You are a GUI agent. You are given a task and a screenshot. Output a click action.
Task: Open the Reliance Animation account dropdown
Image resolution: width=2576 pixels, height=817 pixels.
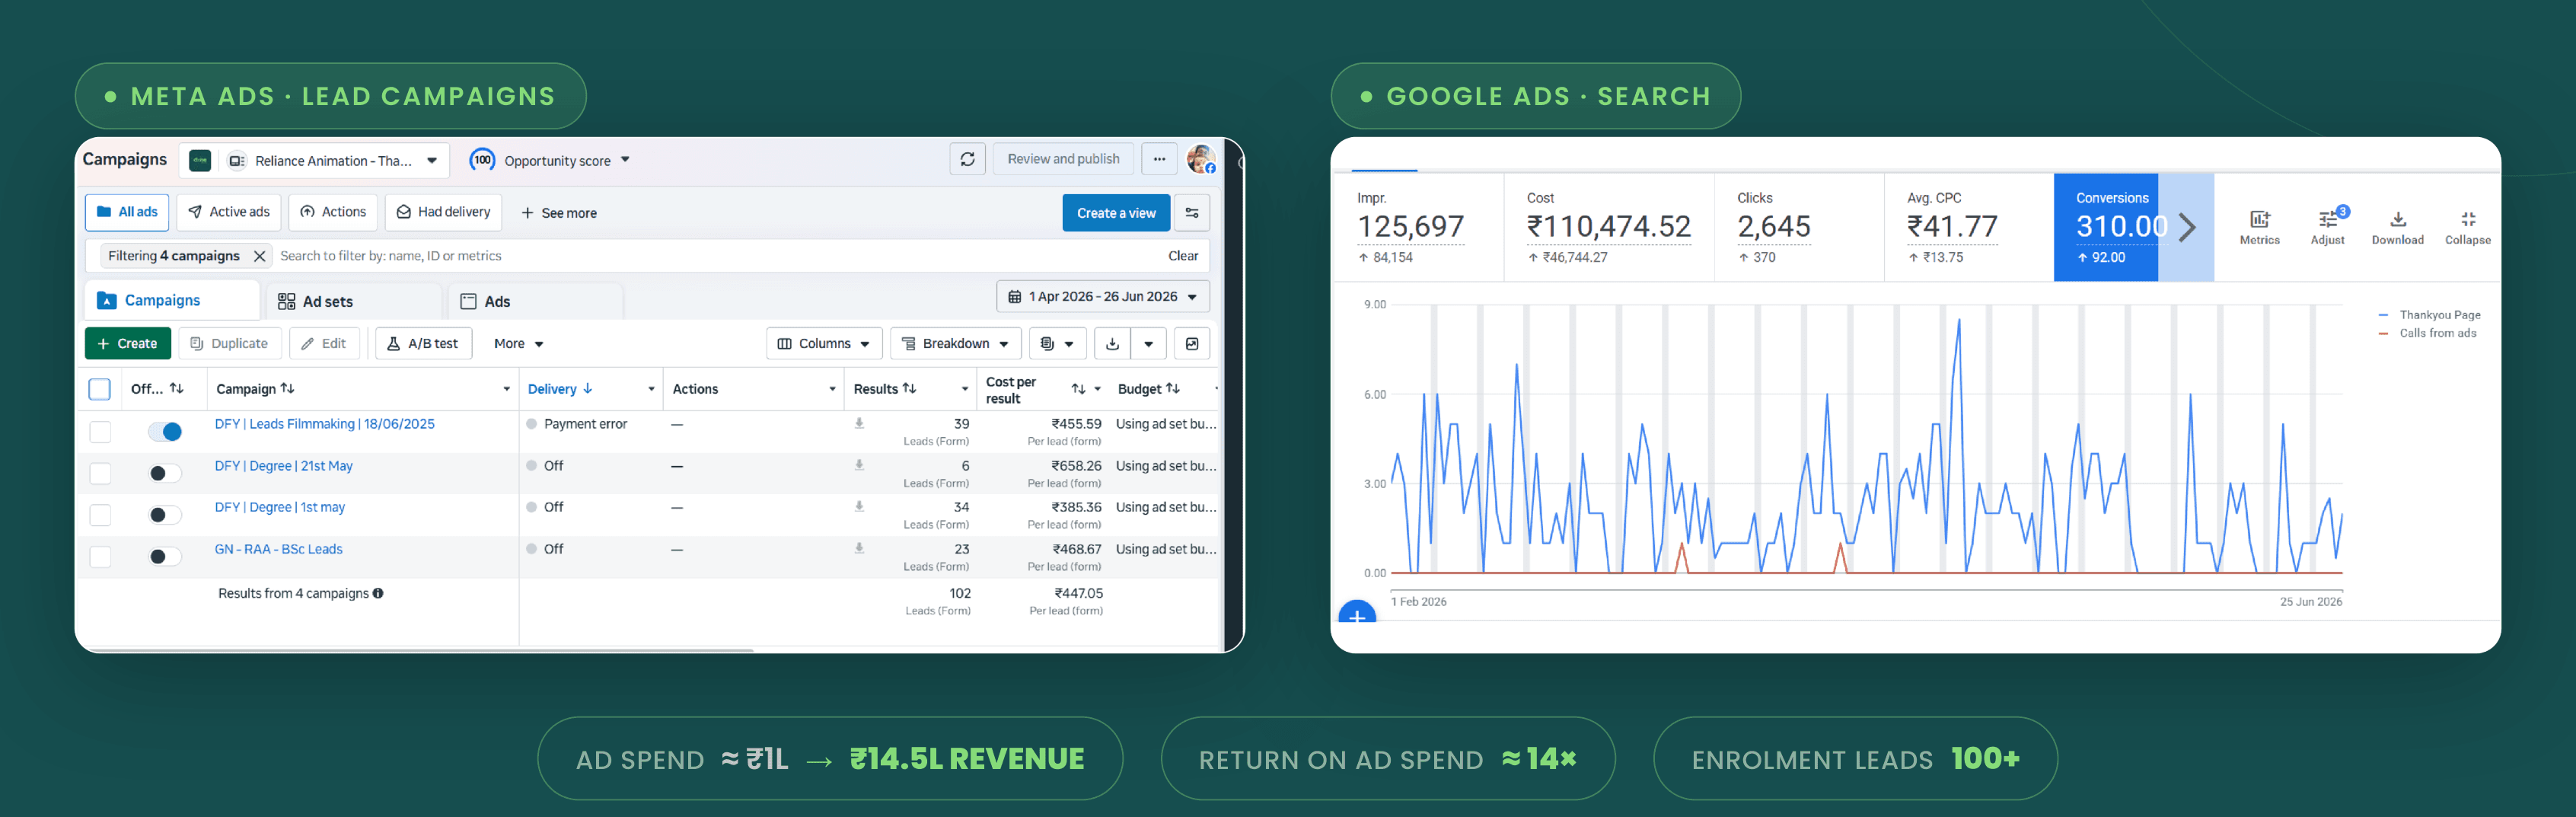click(x=432, y=160)
